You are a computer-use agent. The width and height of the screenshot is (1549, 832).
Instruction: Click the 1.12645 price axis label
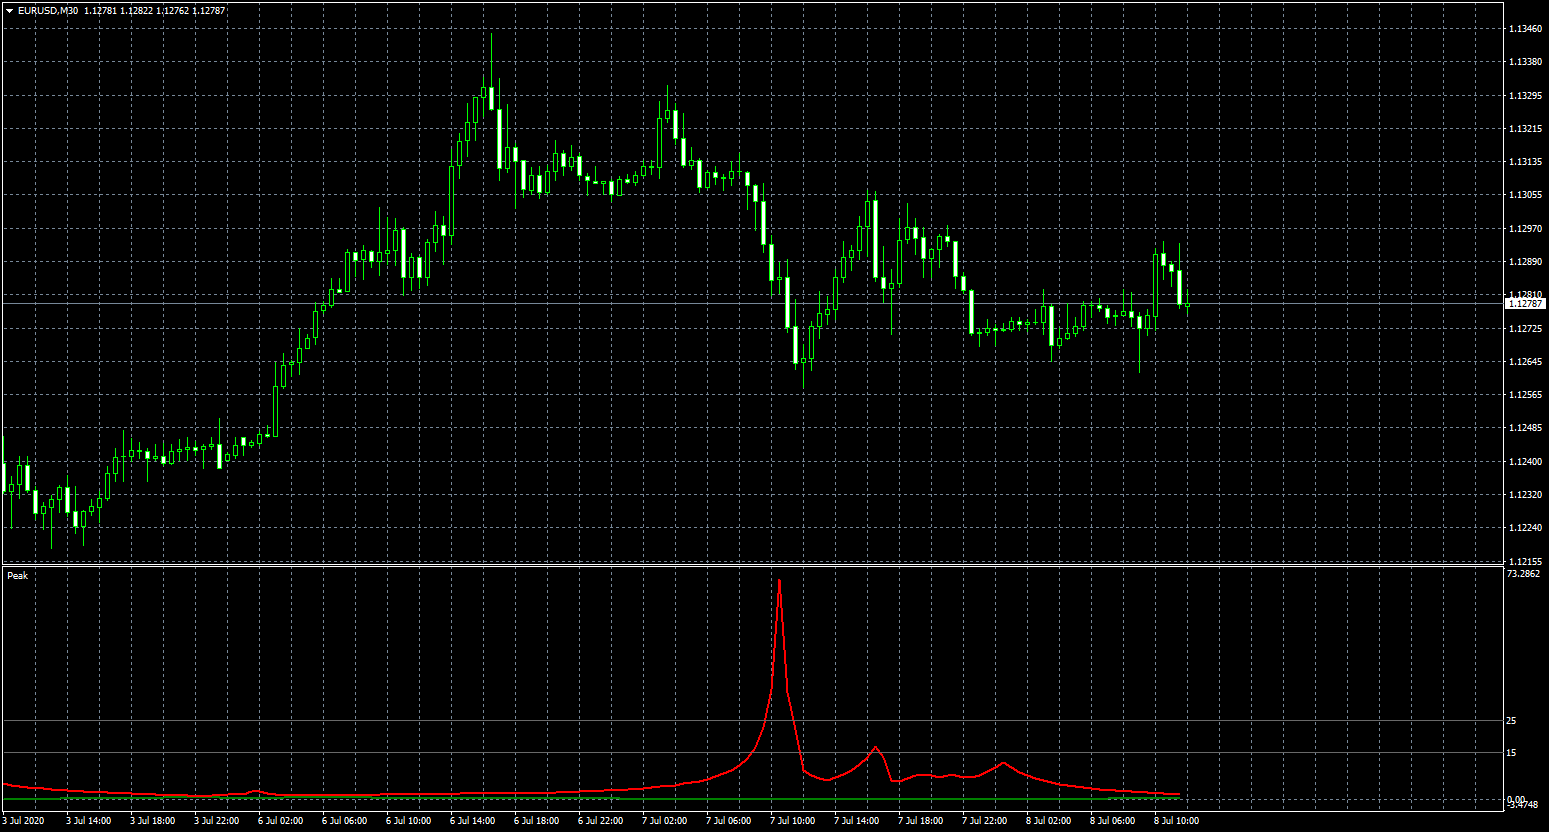click(1524, 362)
